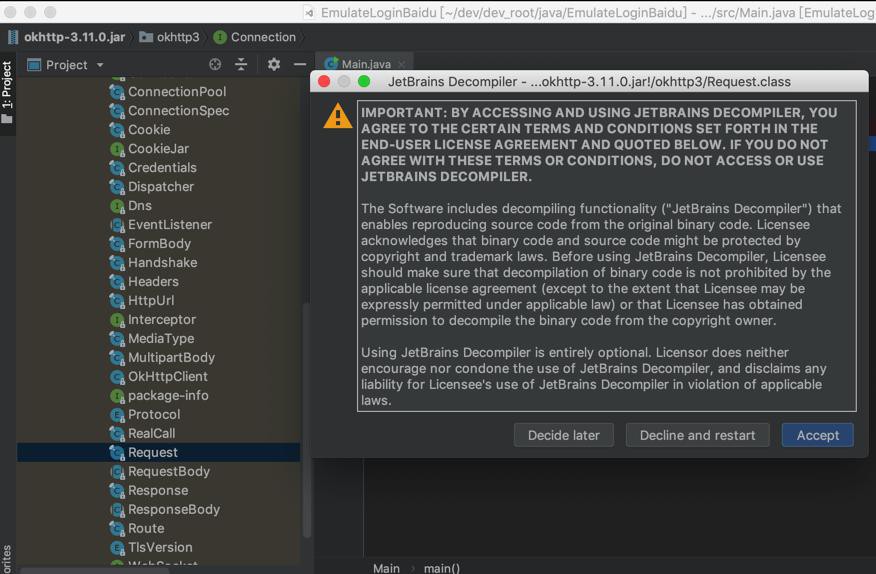This screenshot has height=574, width=876.
Task: Hide the Project panel with minus icon
Action: pos(299,64)
